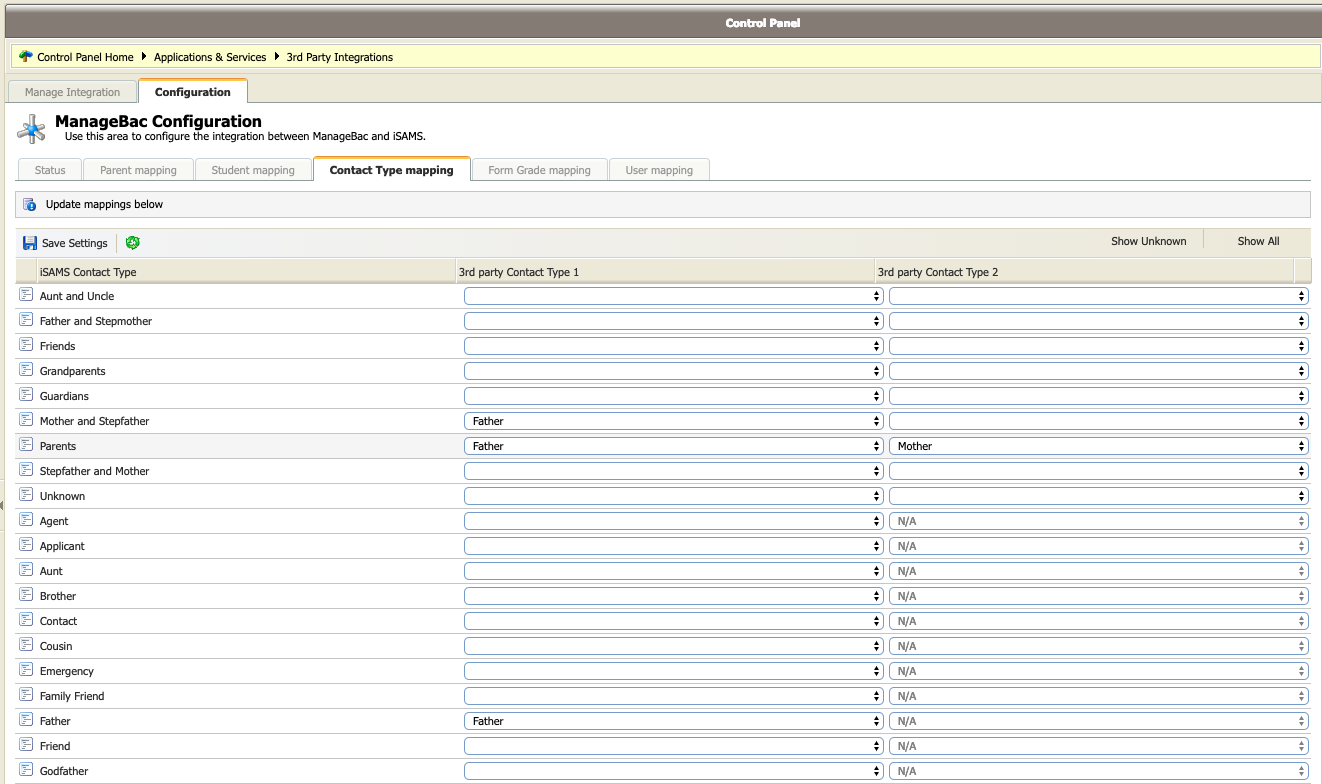Click the row icon beside Friend
Image resolution: width=1322 pixels, height=784 pixels.
[26, 746]
